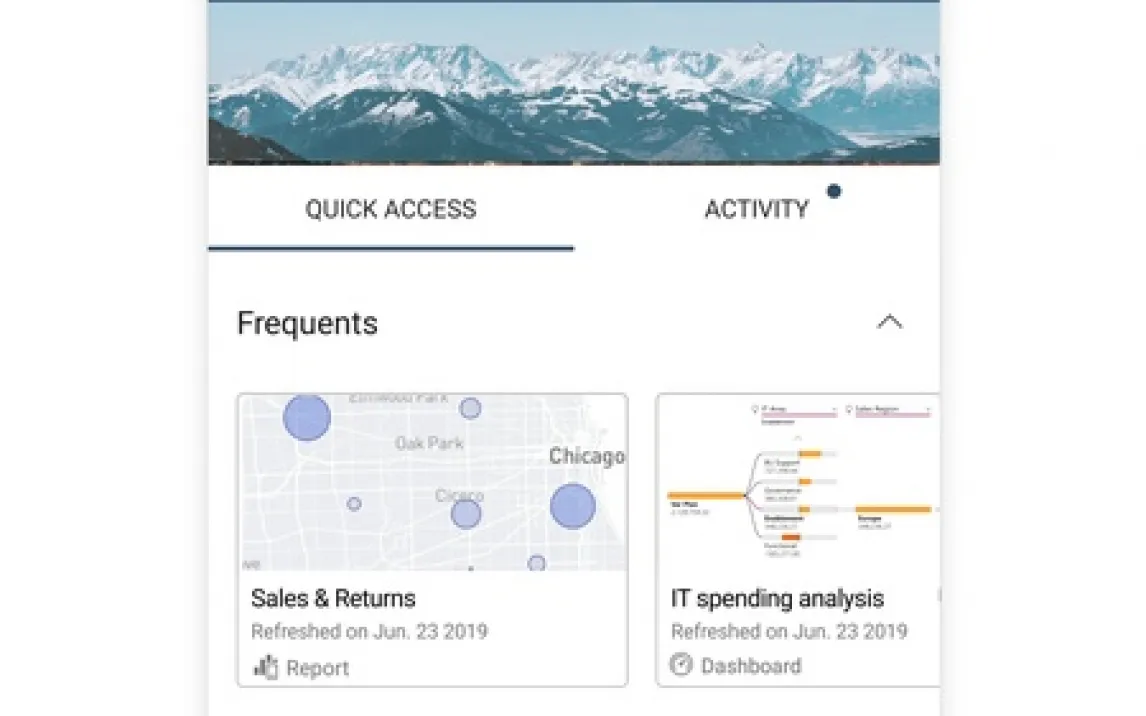1146x716 pixels.
Task: Open the Sales & Returns title link
Action: point(333,598)
